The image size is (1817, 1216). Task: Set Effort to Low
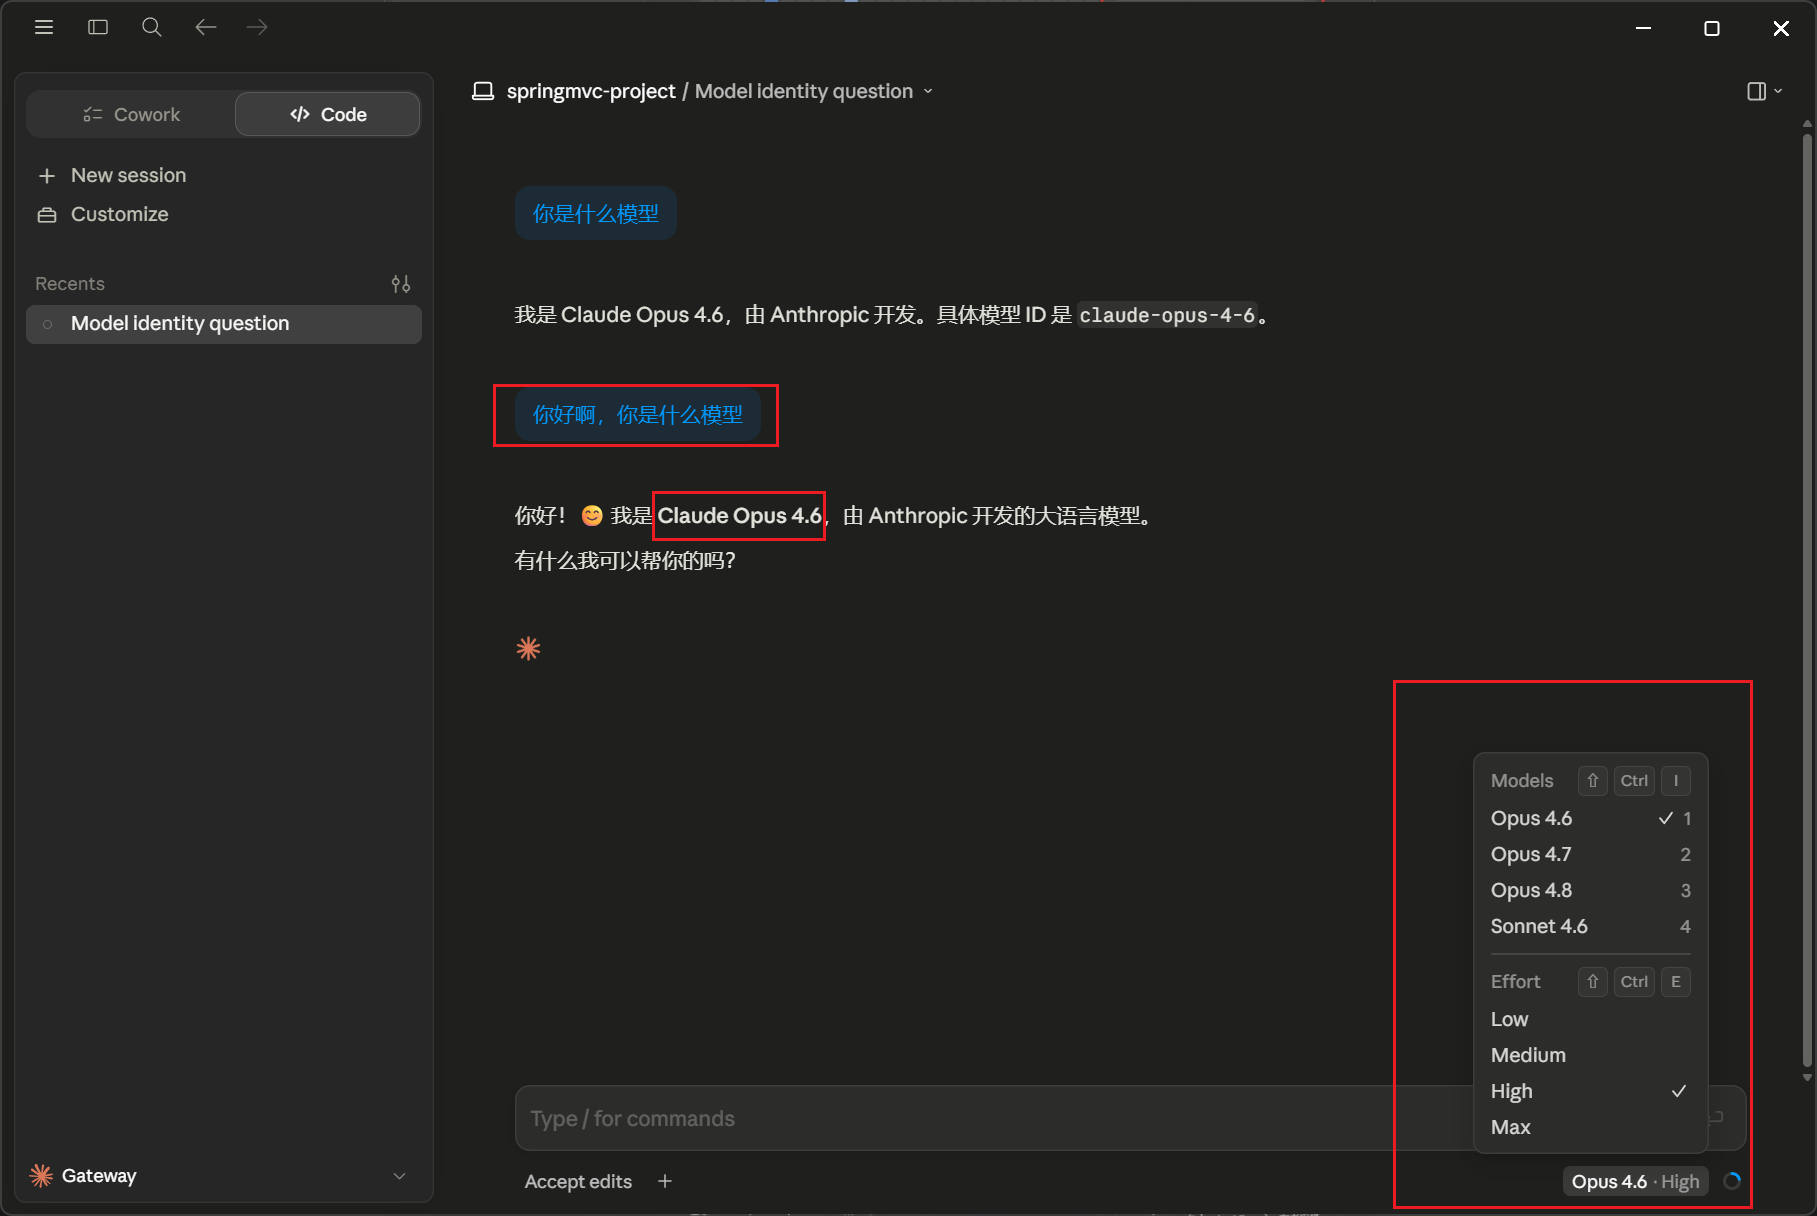1590,1019
